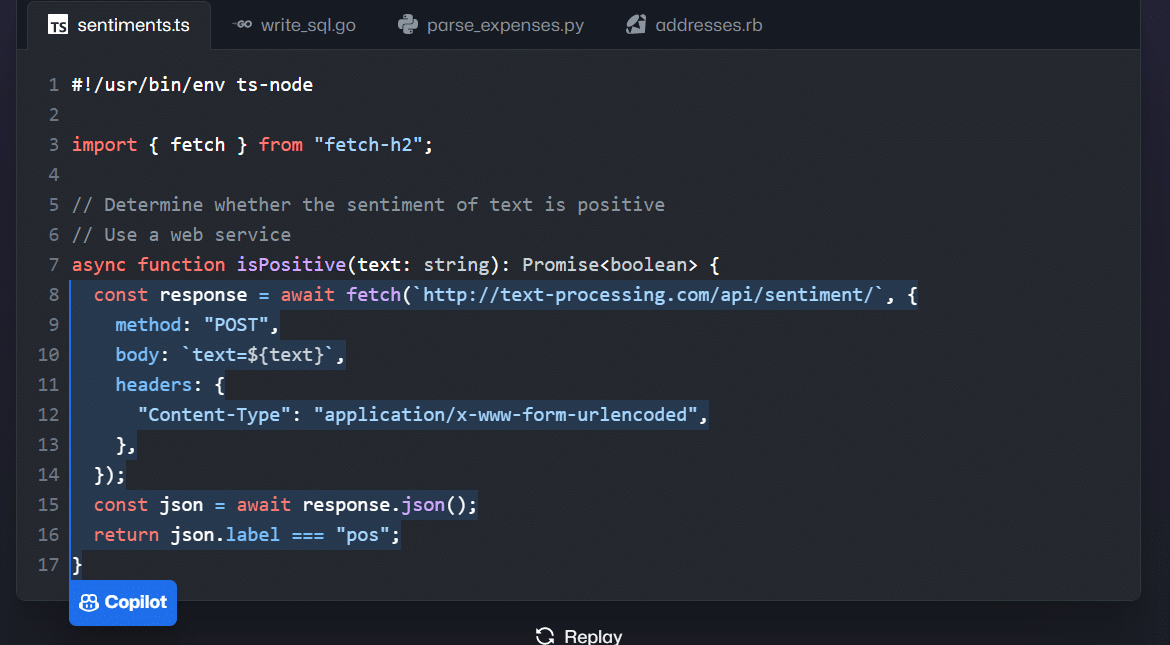Click Replay to restart the demo
The width and height of the screenshot is (1170, 645).
(593, 636)
